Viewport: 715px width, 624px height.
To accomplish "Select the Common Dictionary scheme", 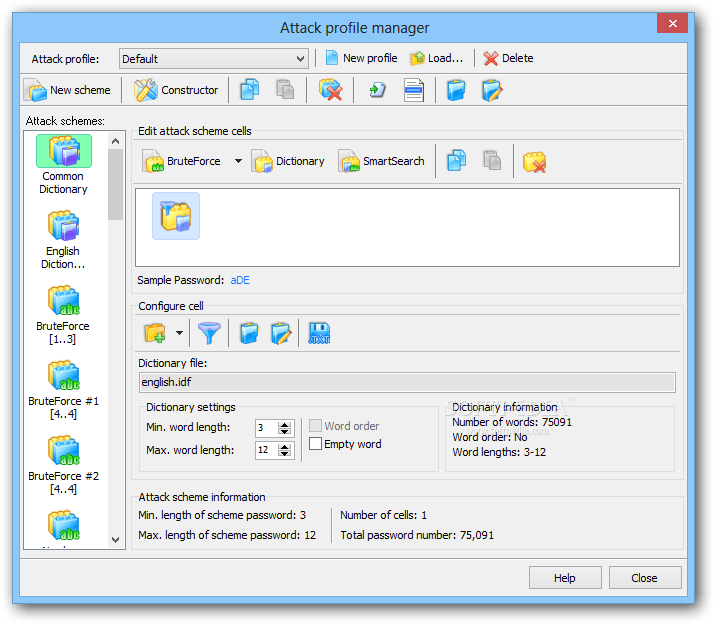I will pyautogui.click(x=63, y=165).
